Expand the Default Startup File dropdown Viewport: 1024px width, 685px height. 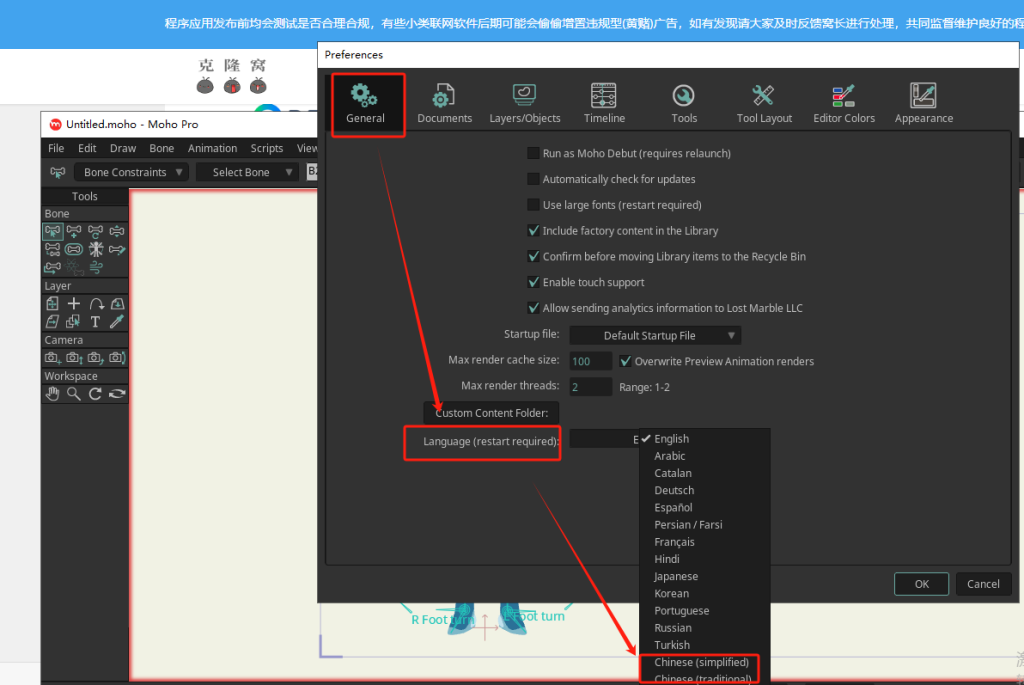(x=655, y=336)
